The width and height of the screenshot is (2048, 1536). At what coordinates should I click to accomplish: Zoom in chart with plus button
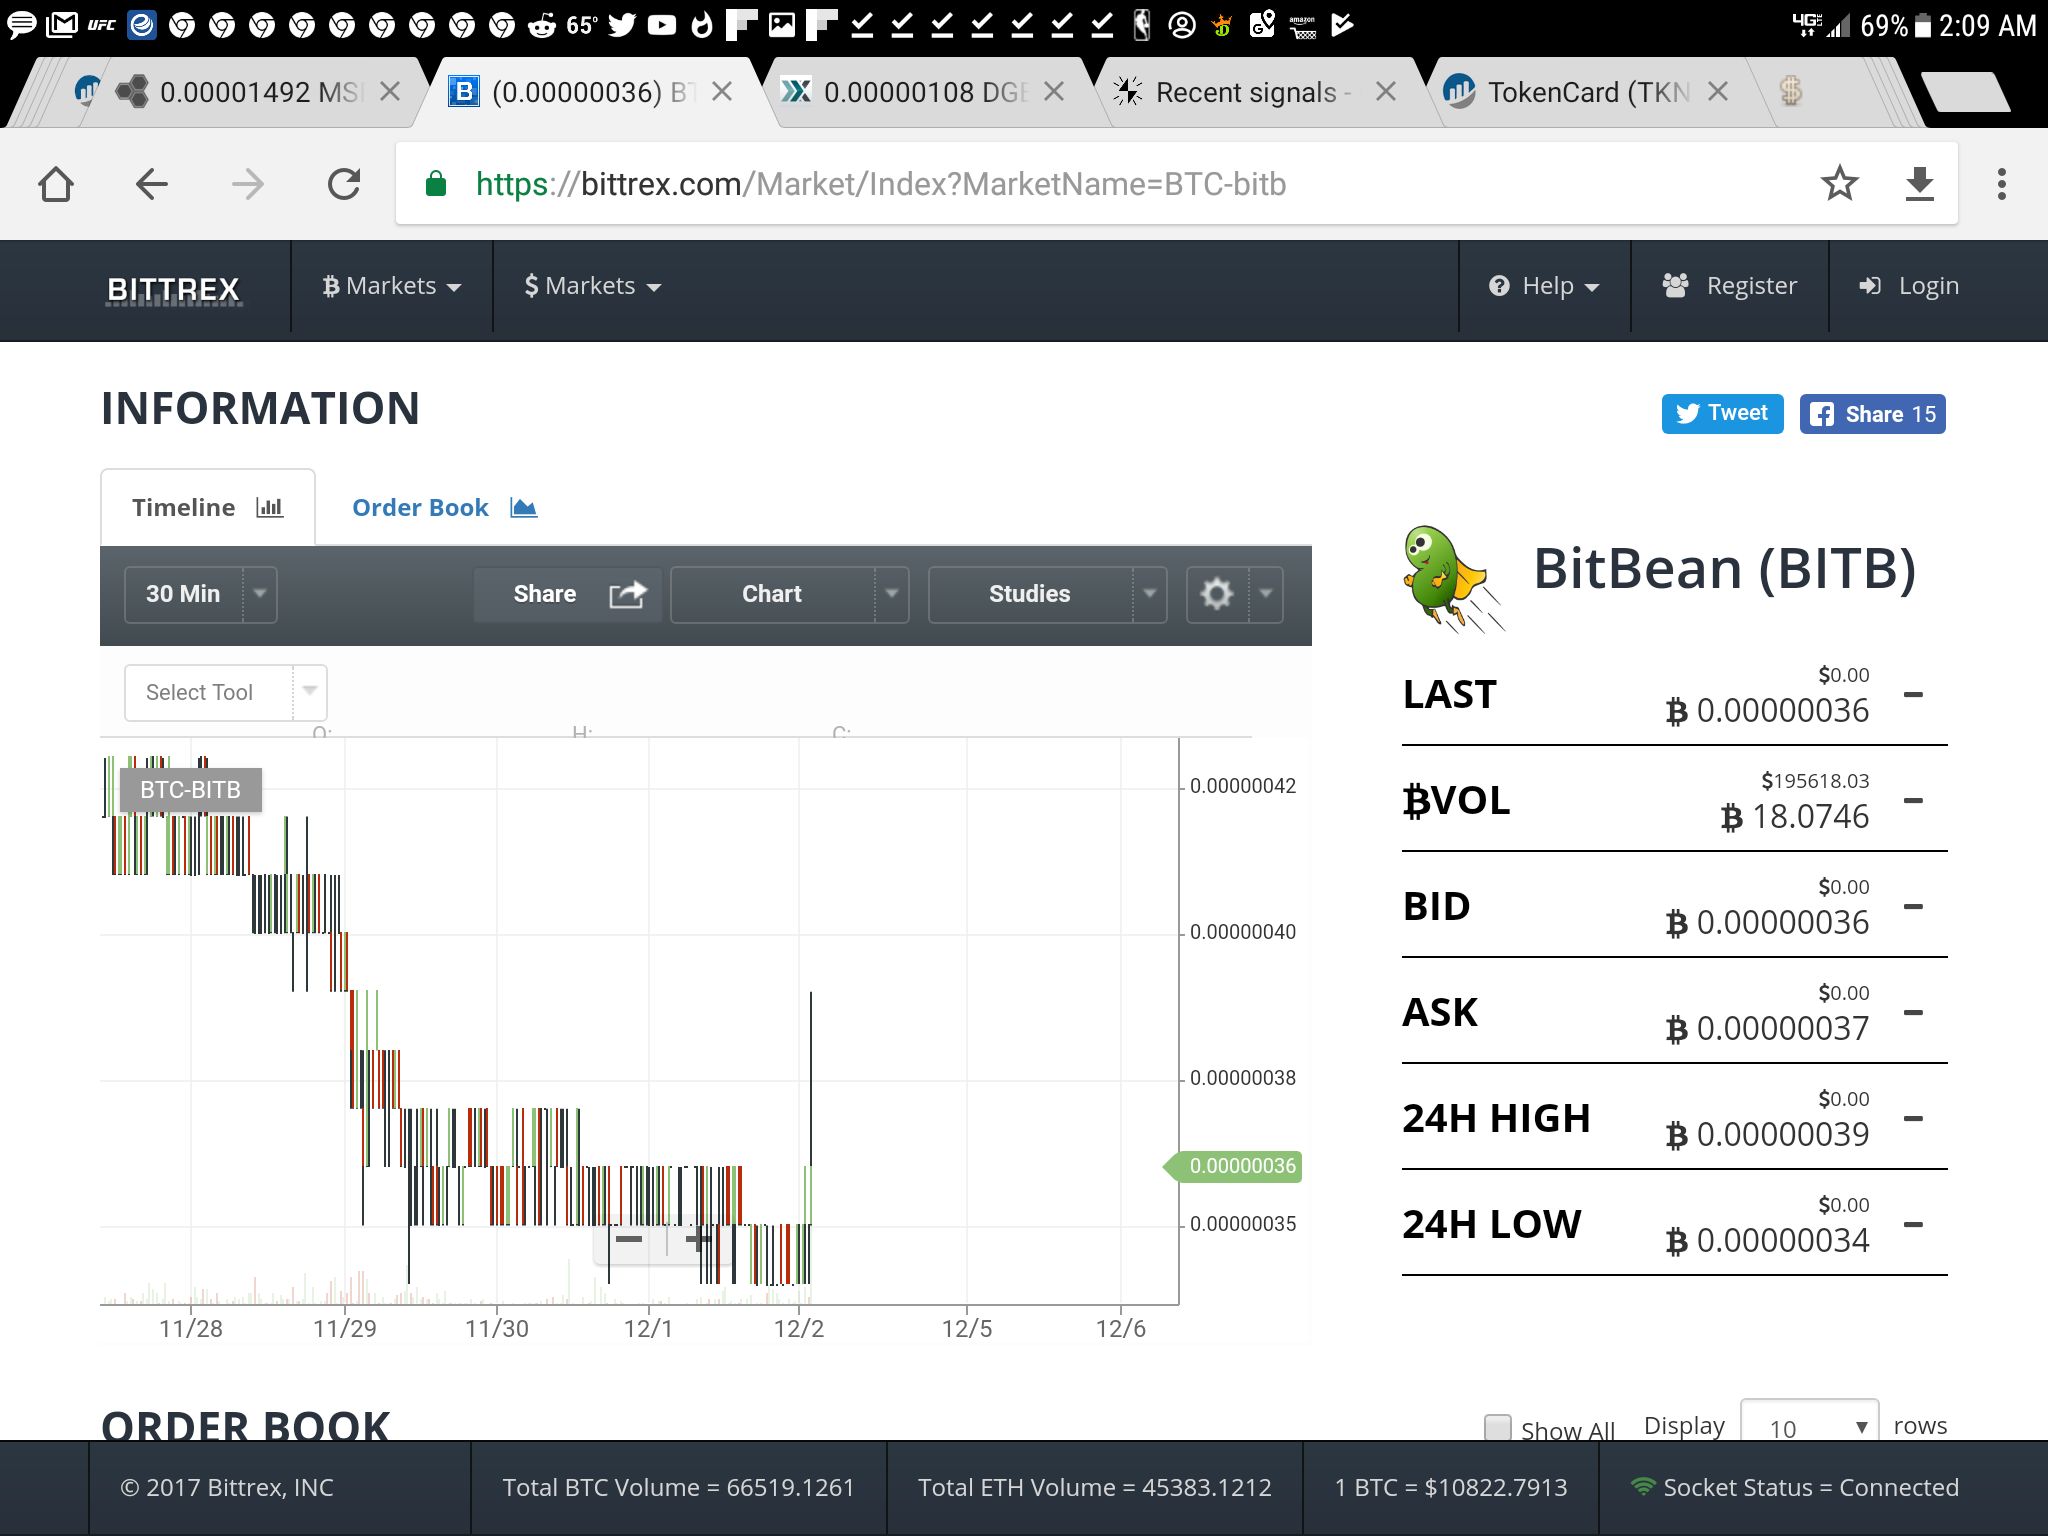pyautogui.click(x=696, y=1240)
